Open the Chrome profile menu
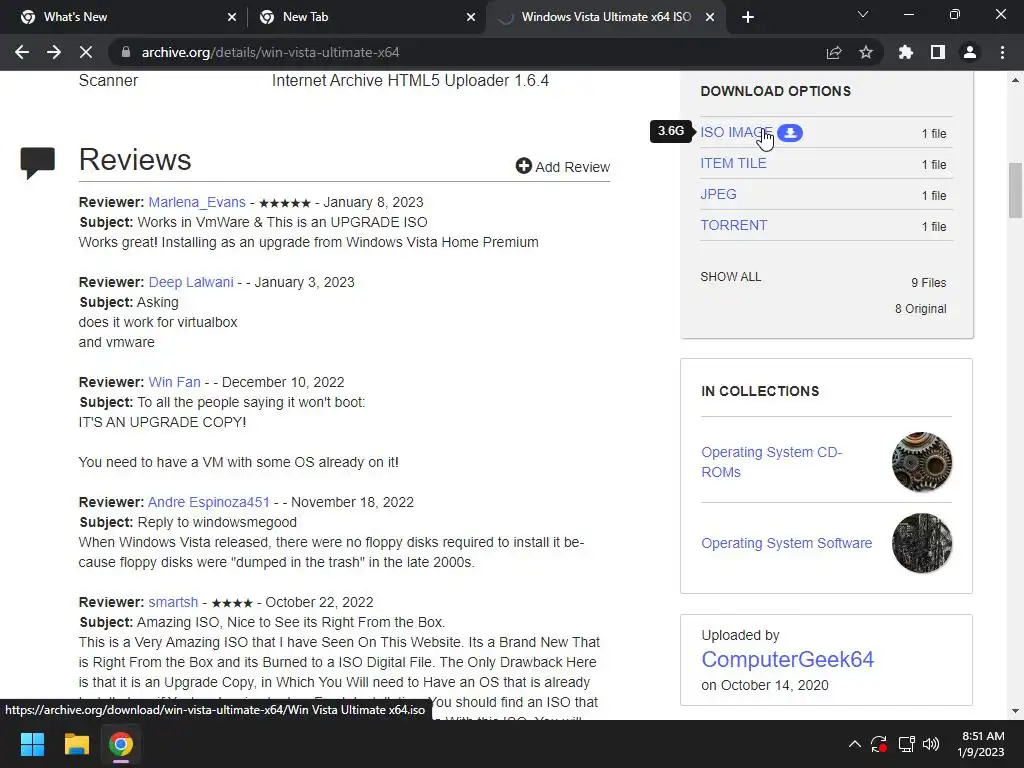1024x768 pixels. (970, 52)
